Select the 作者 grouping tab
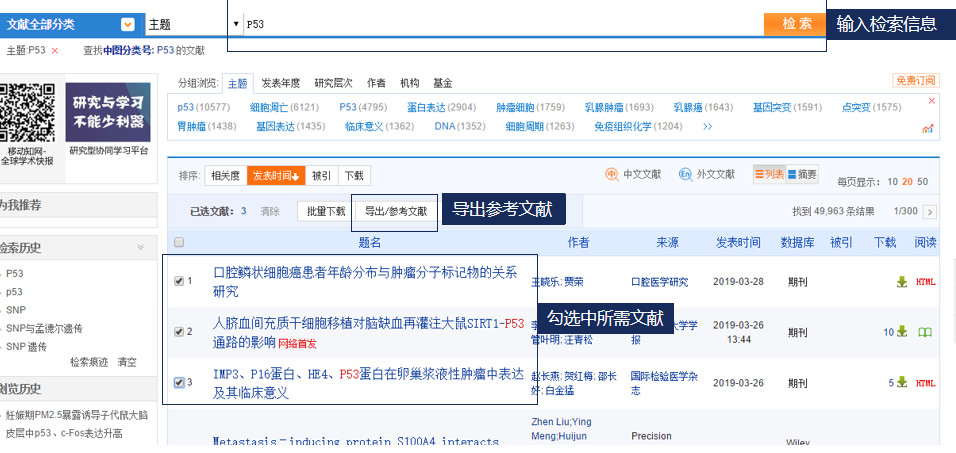Screen dimensions: 956x453 376,83
